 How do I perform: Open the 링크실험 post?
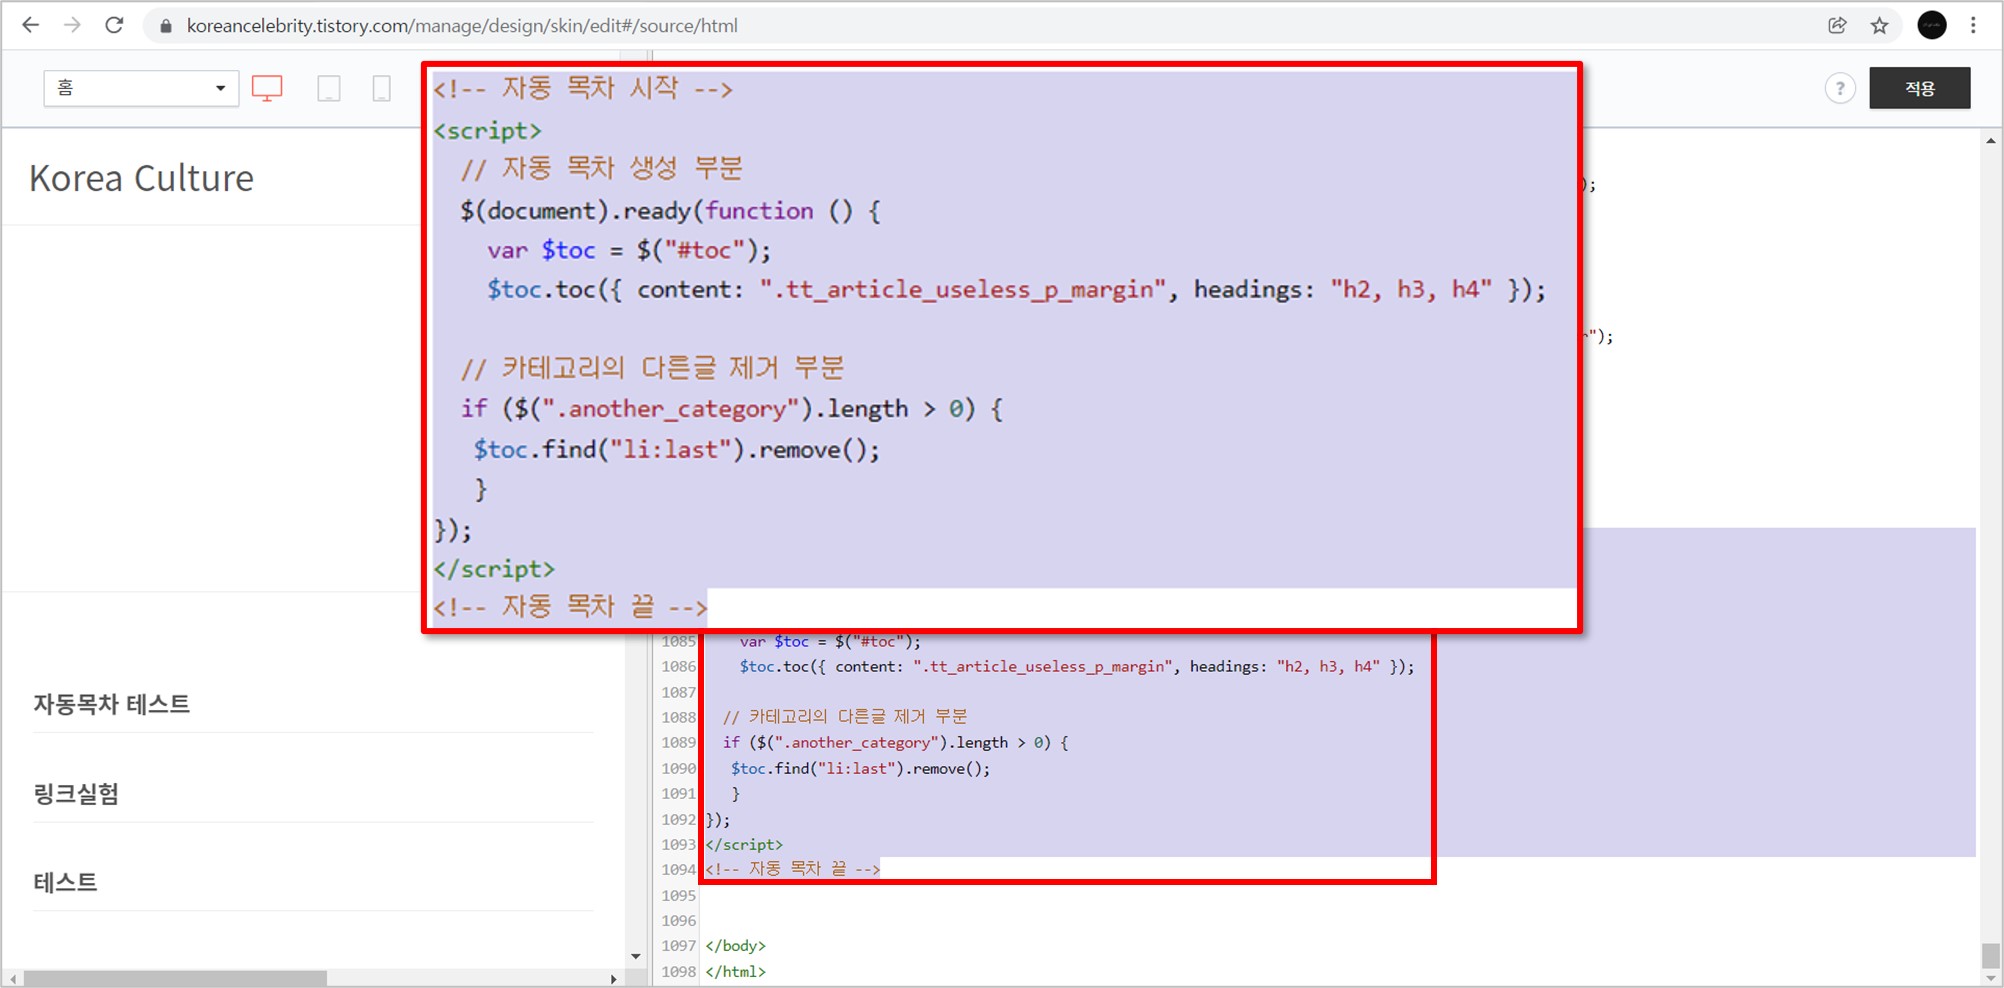point(76,794)
